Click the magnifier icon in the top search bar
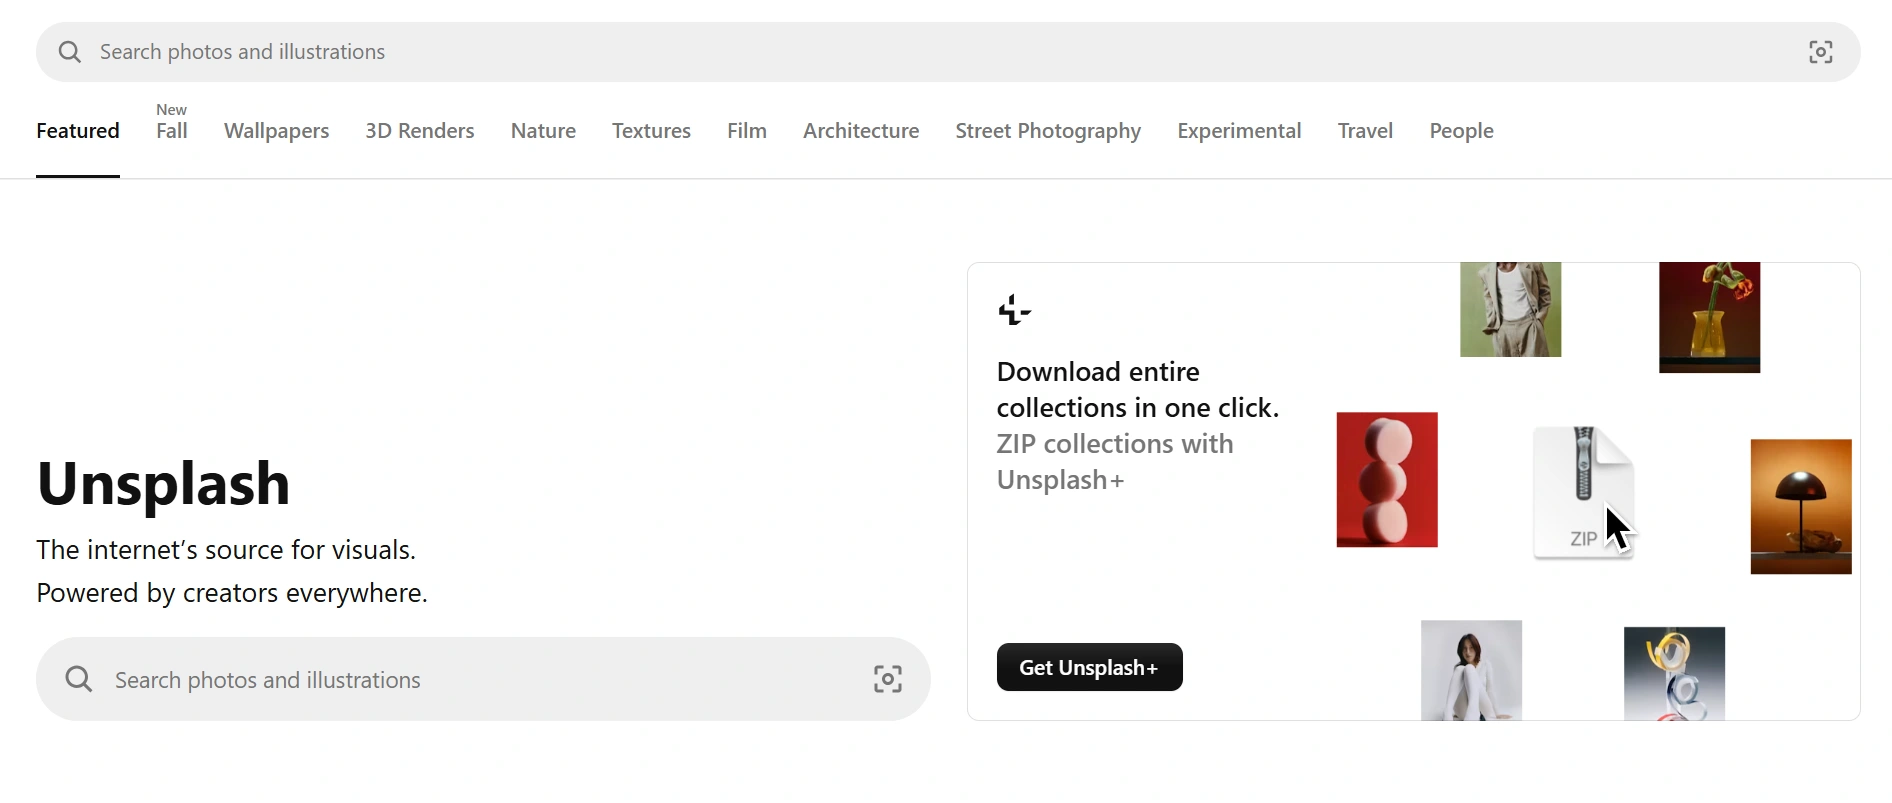Image resolution: width=1892 pixels, height=803 pixels. pyautogui.click(x=69, y=52)
